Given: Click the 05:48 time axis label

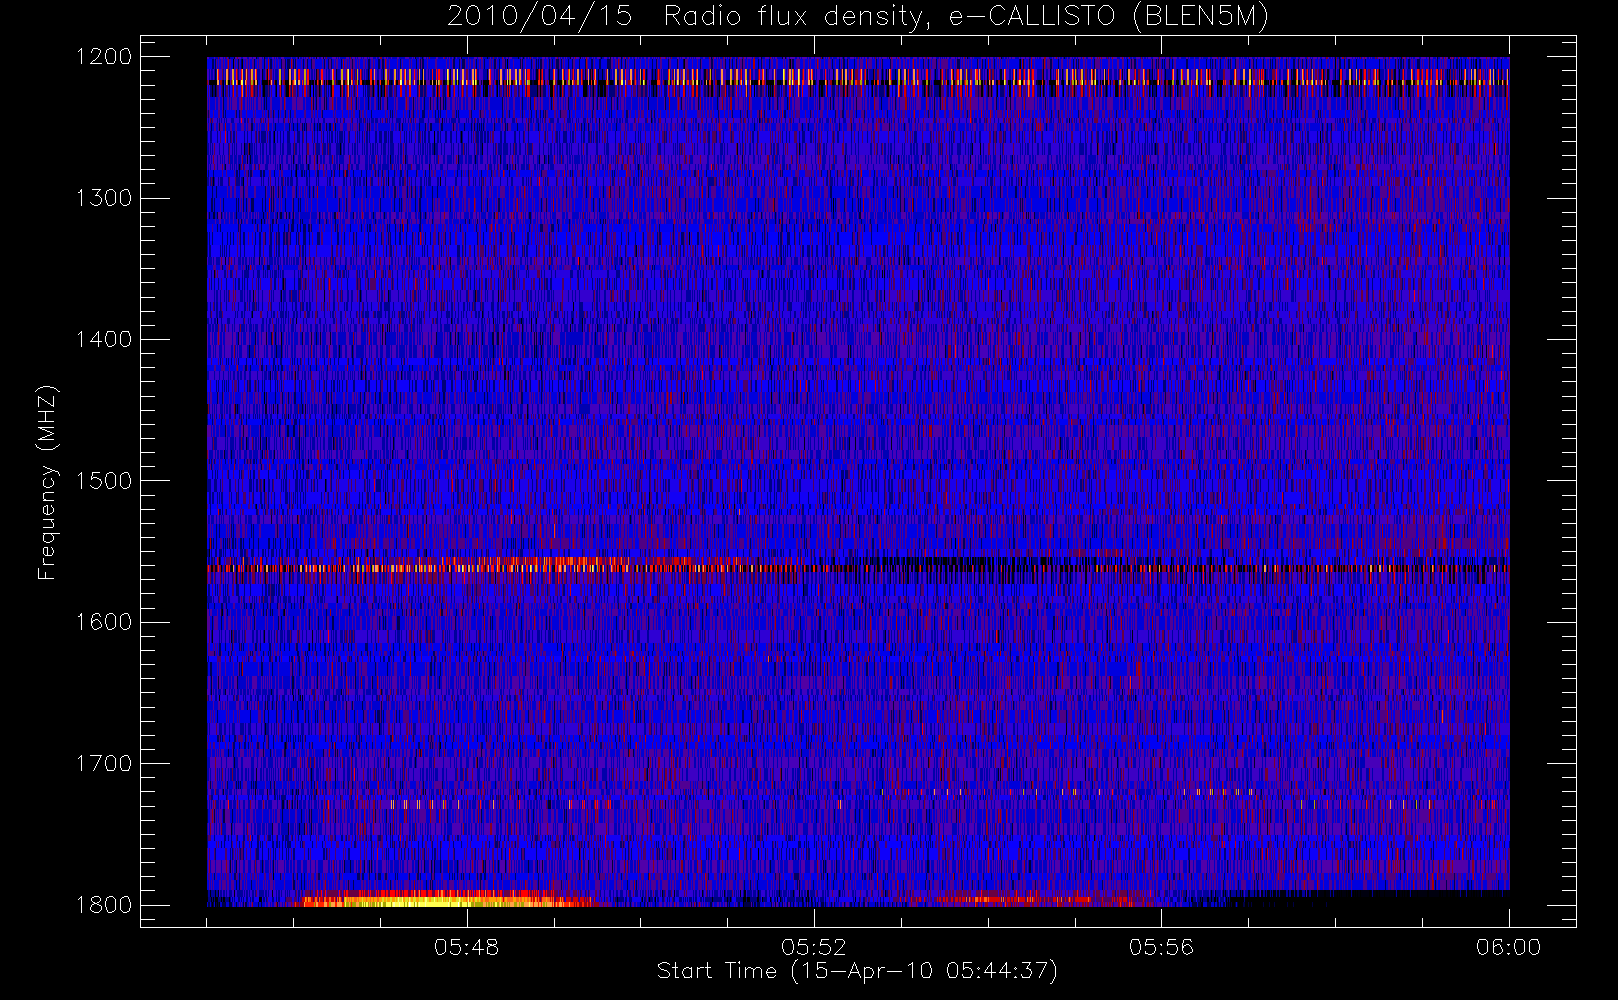Looking at the screenshot, I should [467, 947].
